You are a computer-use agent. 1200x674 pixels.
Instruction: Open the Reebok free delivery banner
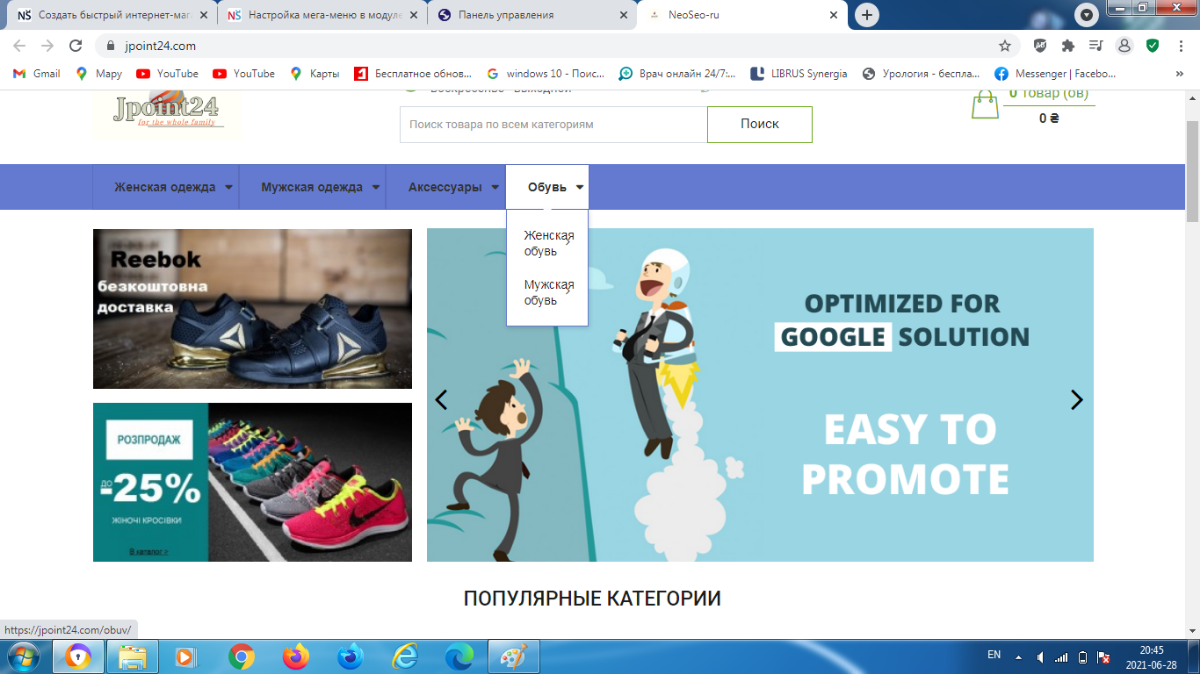(x=252, y=309)
